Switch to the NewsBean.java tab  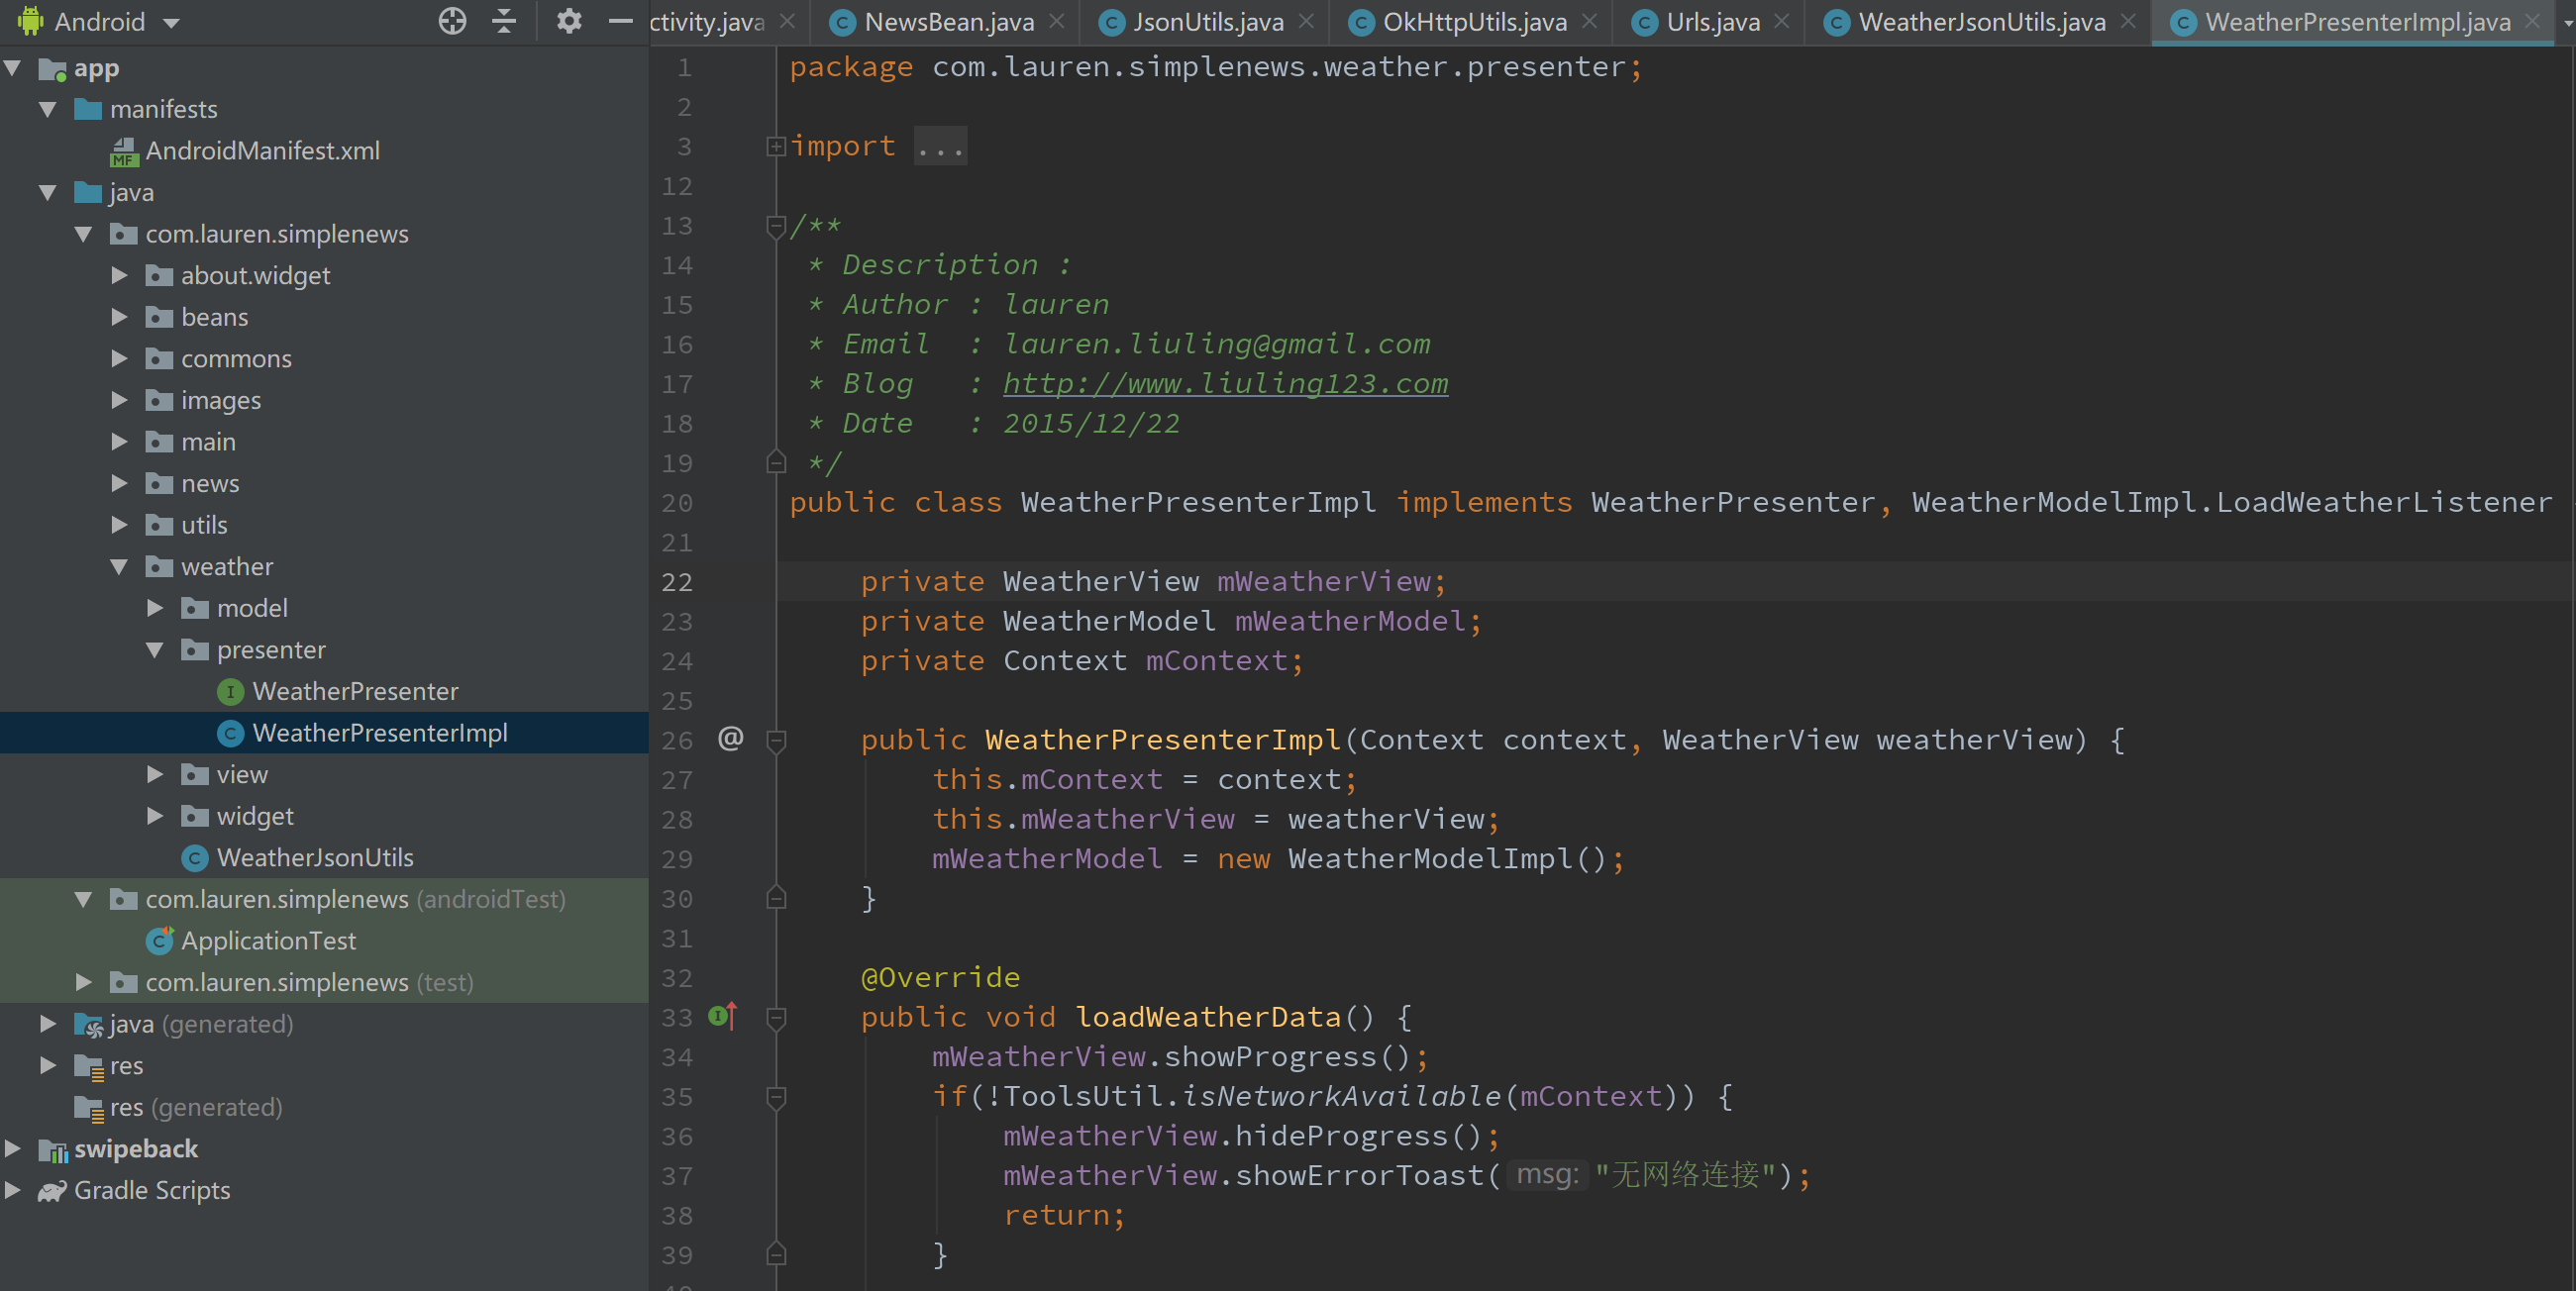pos(948,22)
